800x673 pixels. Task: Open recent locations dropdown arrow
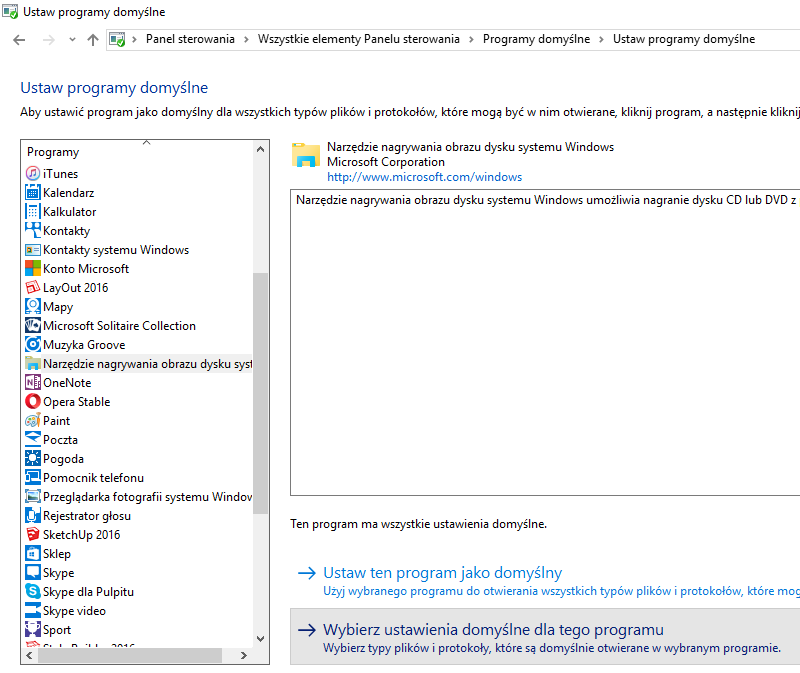(72, 39)
